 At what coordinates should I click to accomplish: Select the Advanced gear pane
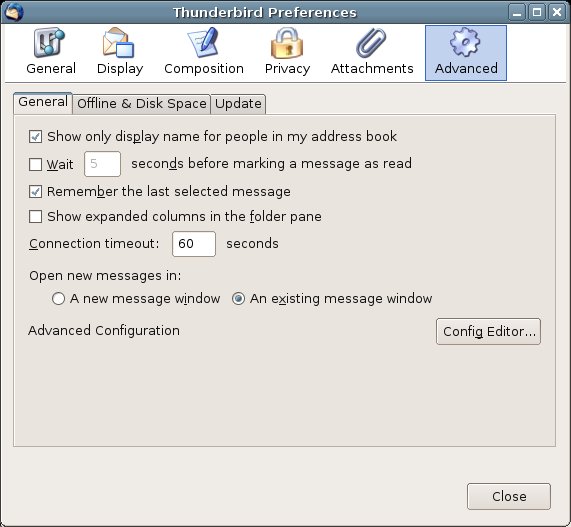(x=466, y=53)
